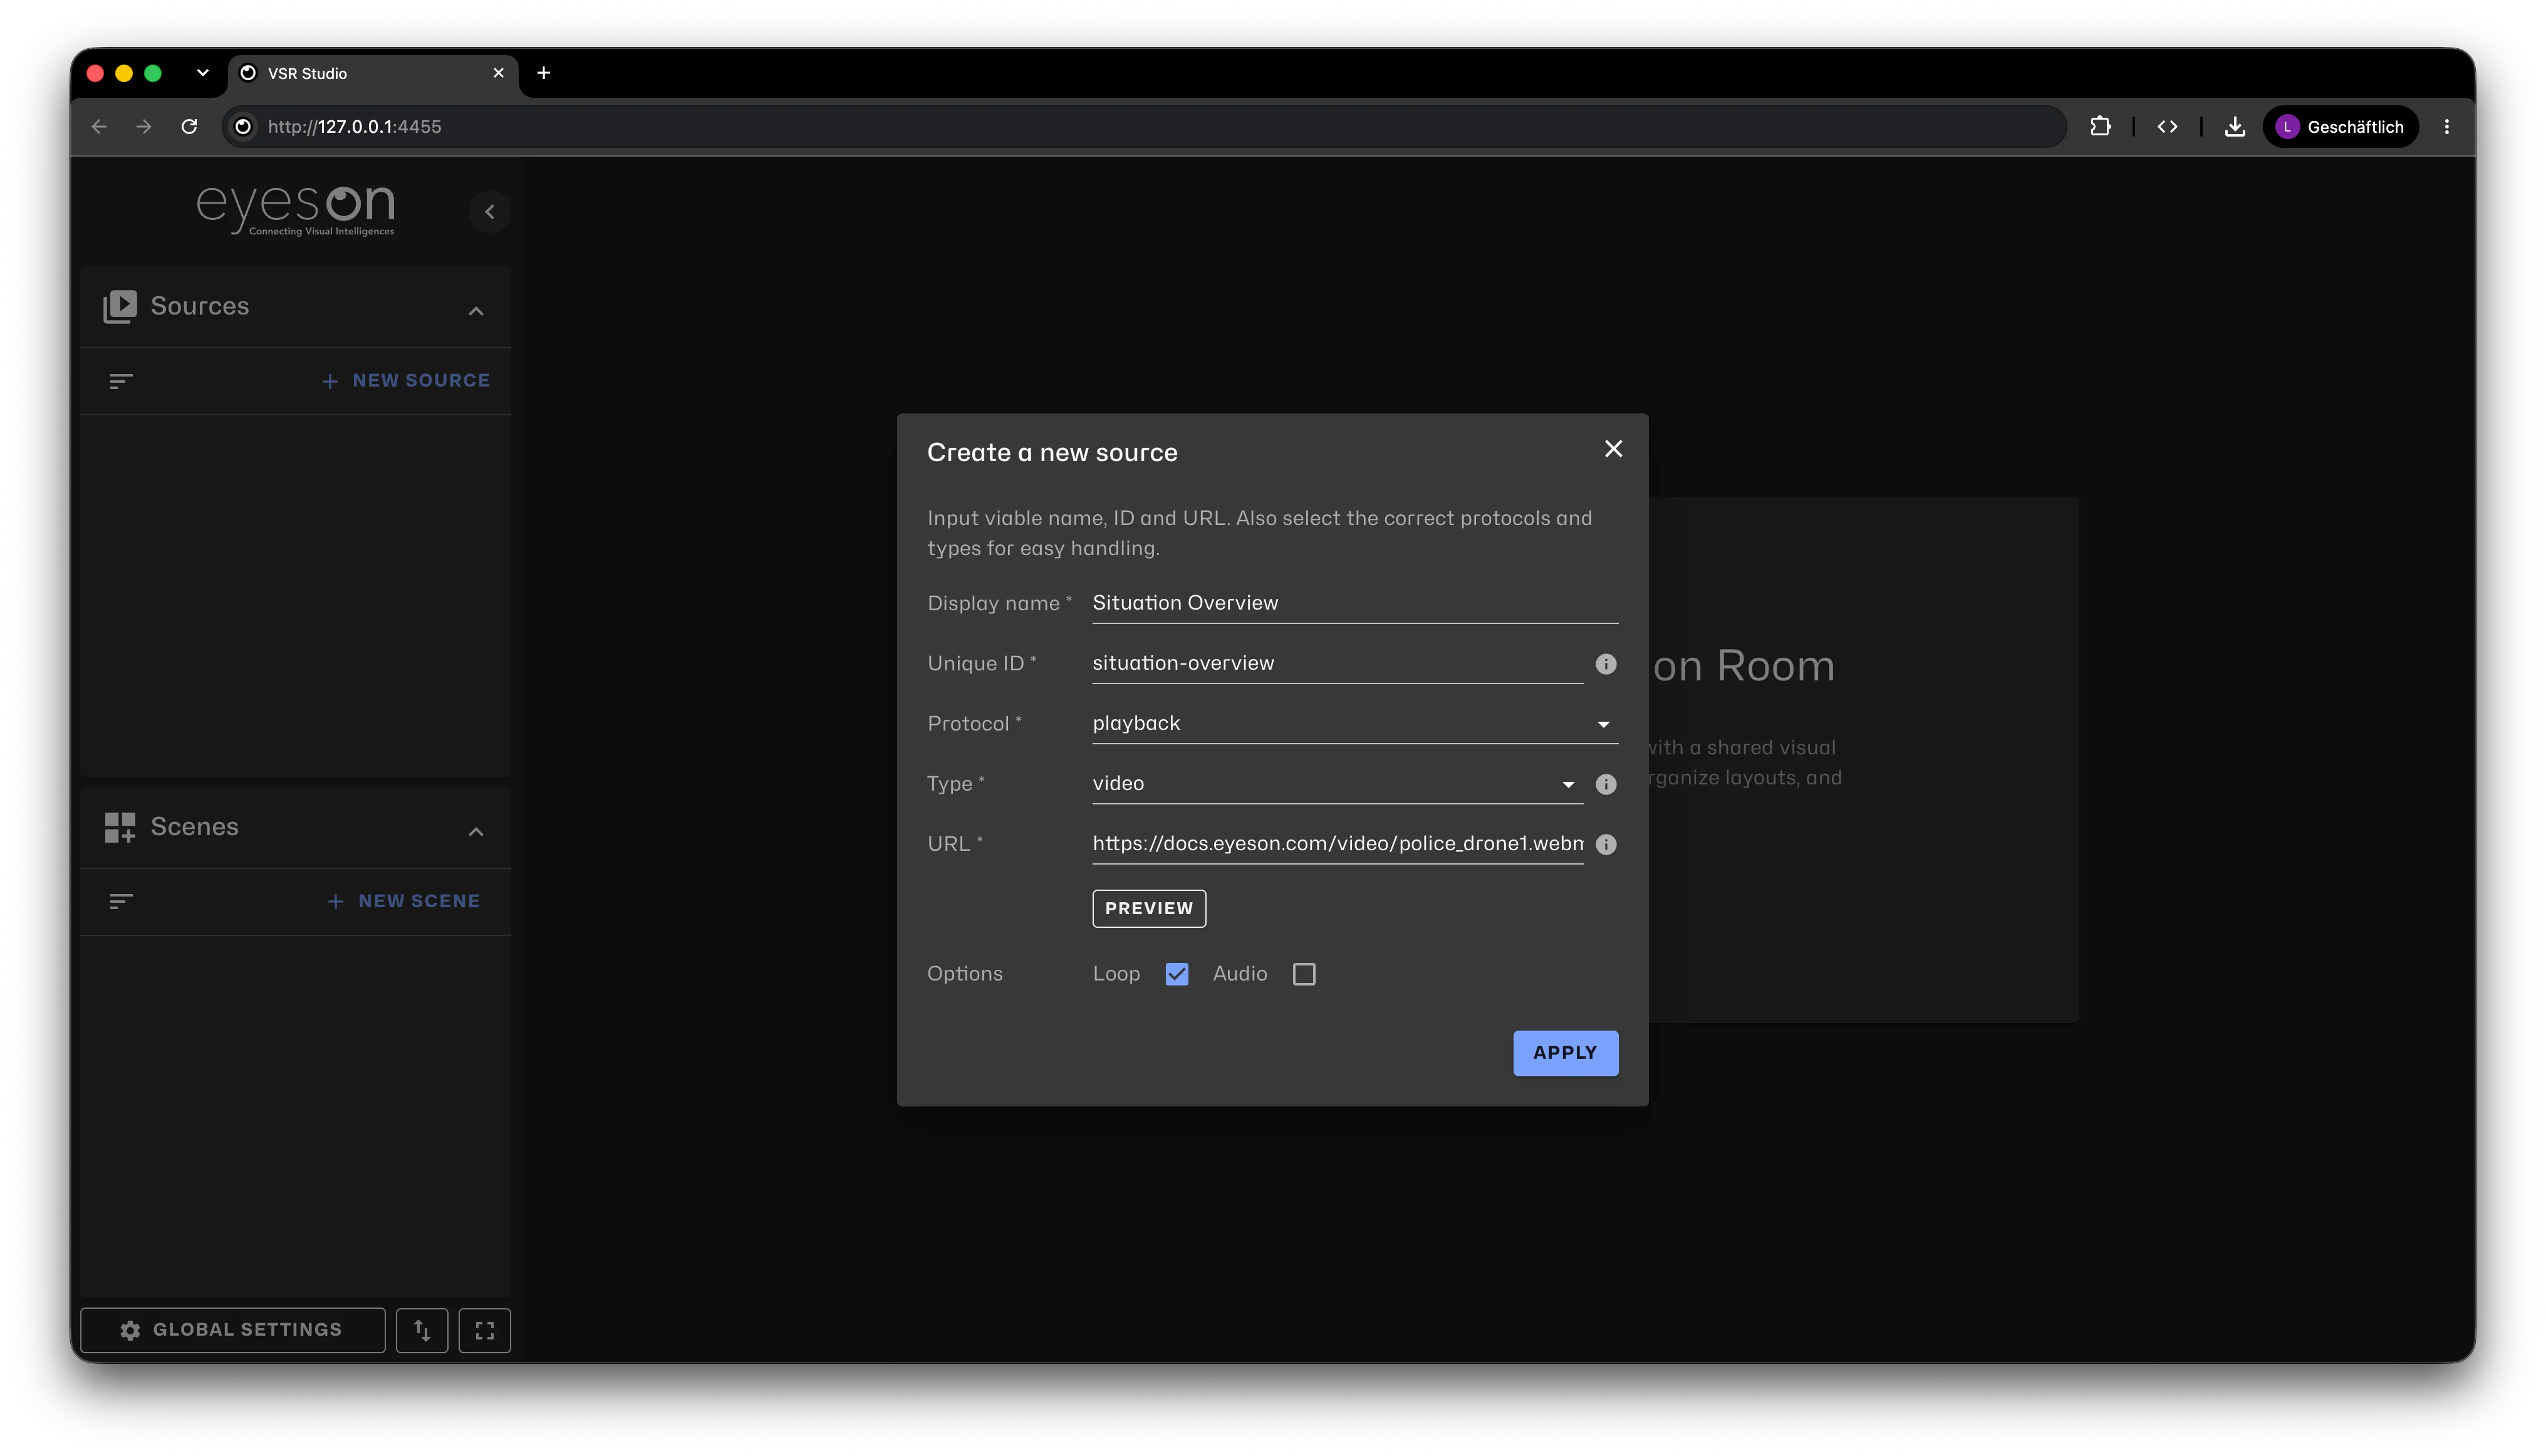
Task: Click the eyeson logo
Action: (295, 210)
